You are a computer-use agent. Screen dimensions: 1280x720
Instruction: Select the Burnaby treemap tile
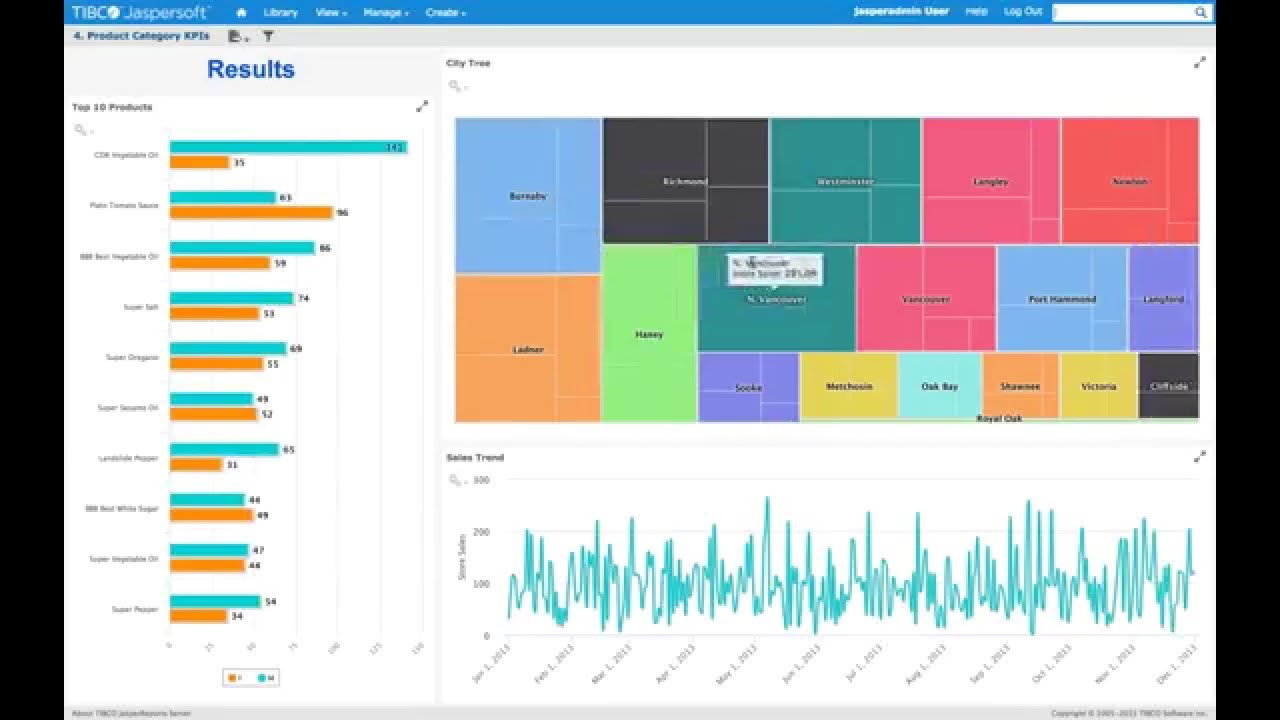click(528, 196)
